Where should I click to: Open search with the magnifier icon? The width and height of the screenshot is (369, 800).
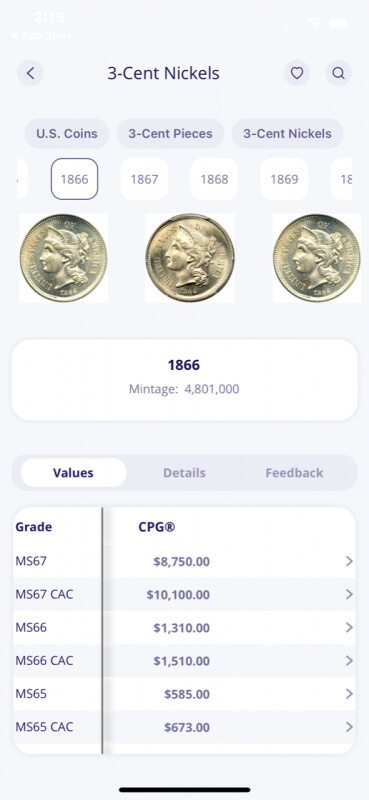[x=338, y=73]
